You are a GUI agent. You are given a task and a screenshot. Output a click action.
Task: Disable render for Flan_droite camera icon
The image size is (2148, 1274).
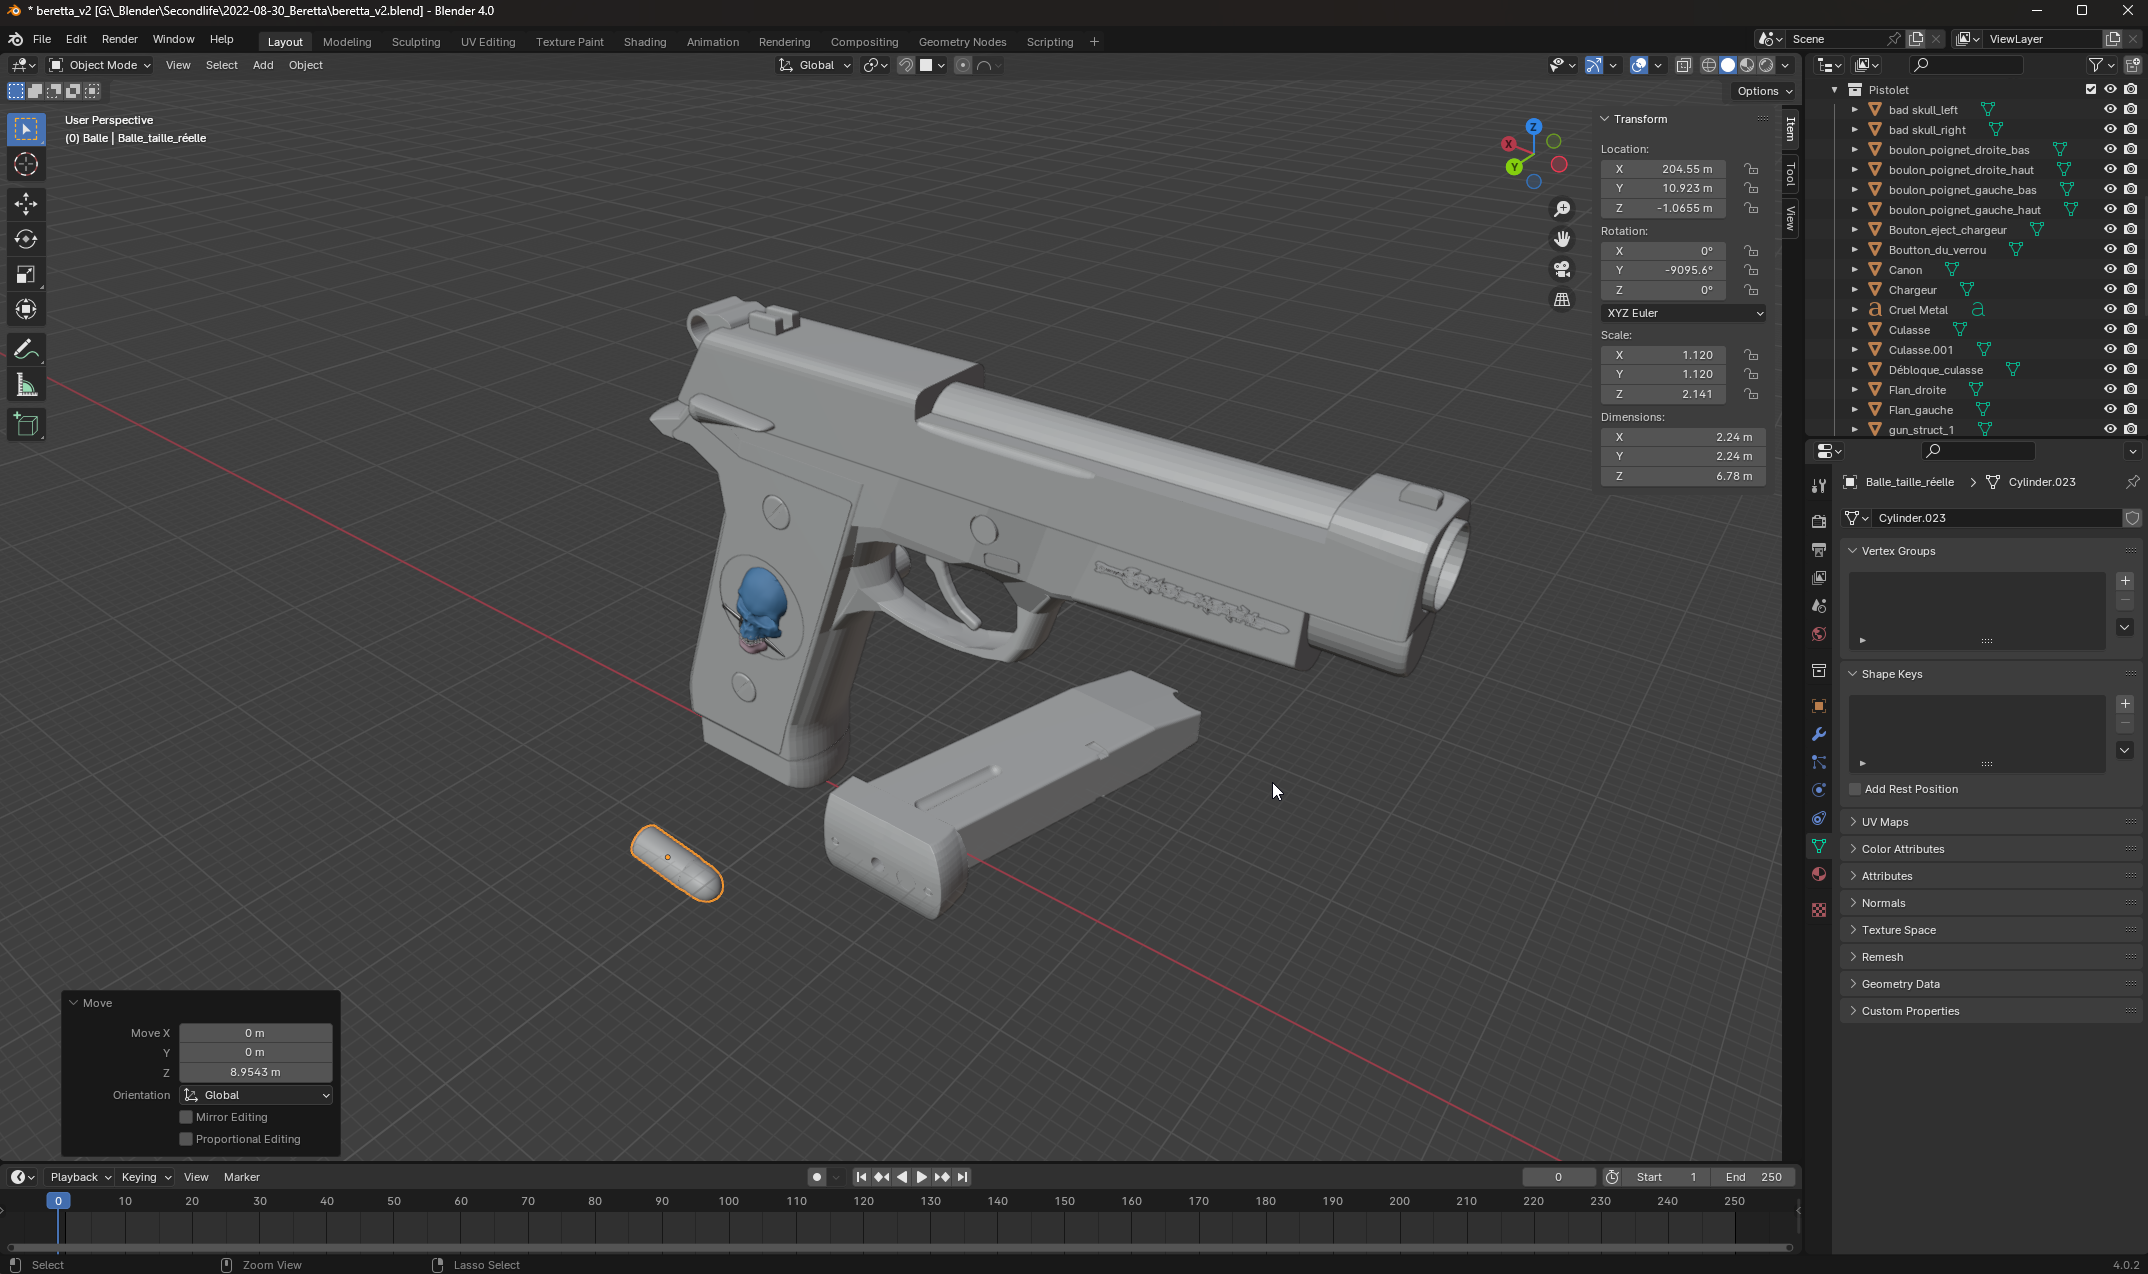click(2131, 389)
